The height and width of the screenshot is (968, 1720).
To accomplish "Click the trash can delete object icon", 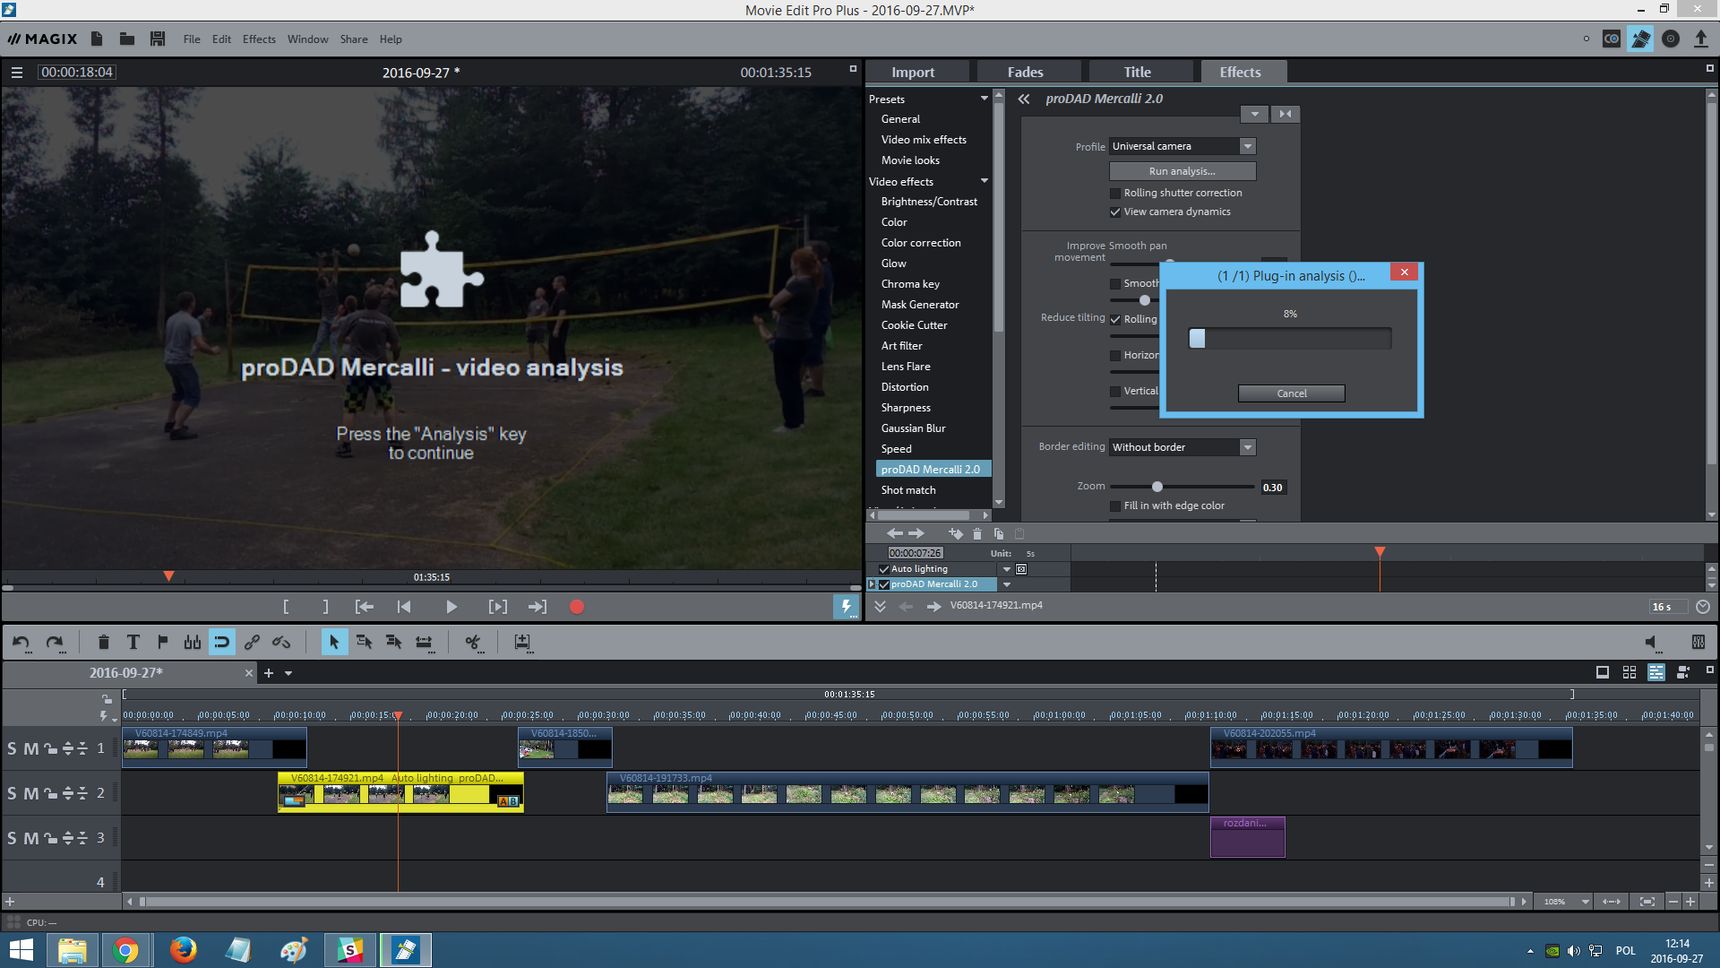I will click(103, 642).
